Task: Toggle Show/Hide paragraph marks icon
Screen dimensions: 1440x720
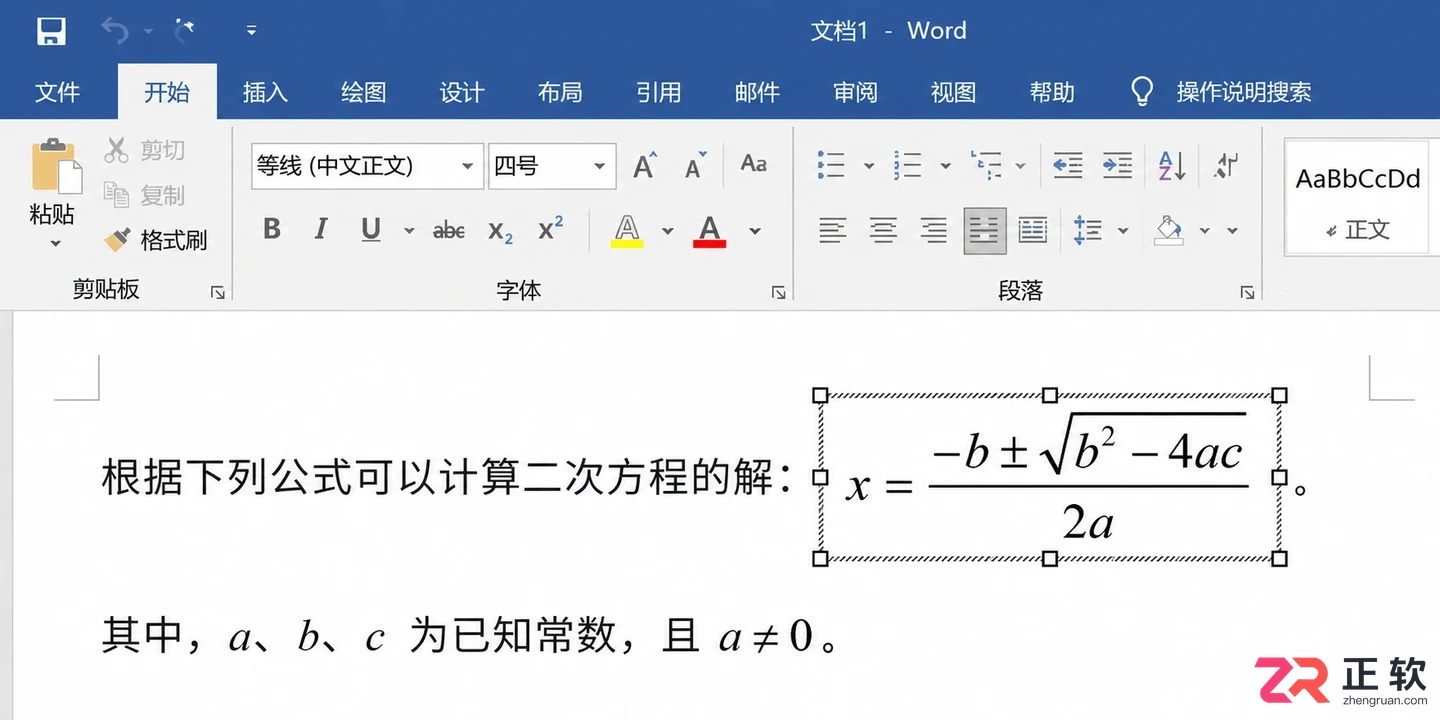Action: (x=1226, y=165)
